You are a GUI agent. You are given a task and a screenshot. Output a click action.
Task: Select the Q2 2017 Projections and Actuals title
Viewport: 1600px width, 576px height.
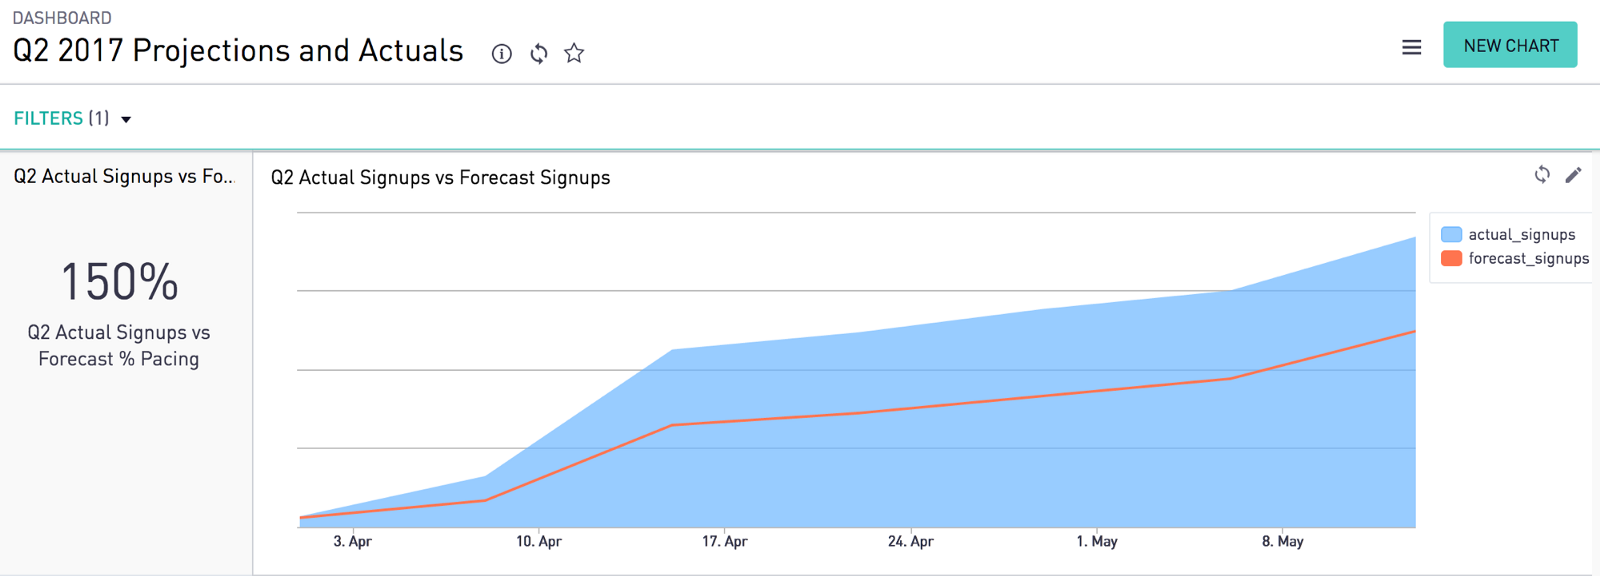coord(238,50)
